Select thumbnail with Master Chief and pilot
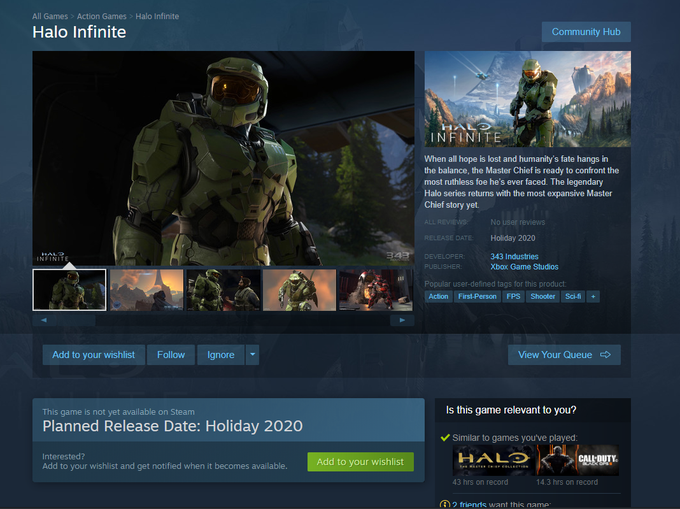Screen dimensions: 680x509 pyautogui.click(x=223, y=290)
